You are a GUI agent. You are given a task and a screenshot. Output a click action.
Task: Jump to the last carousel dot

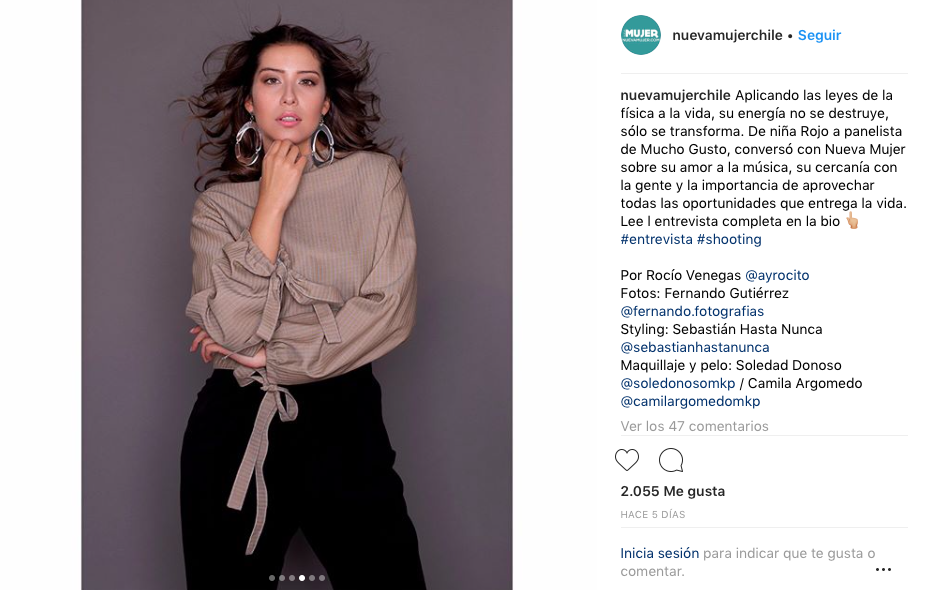click(x=322, y=578)
